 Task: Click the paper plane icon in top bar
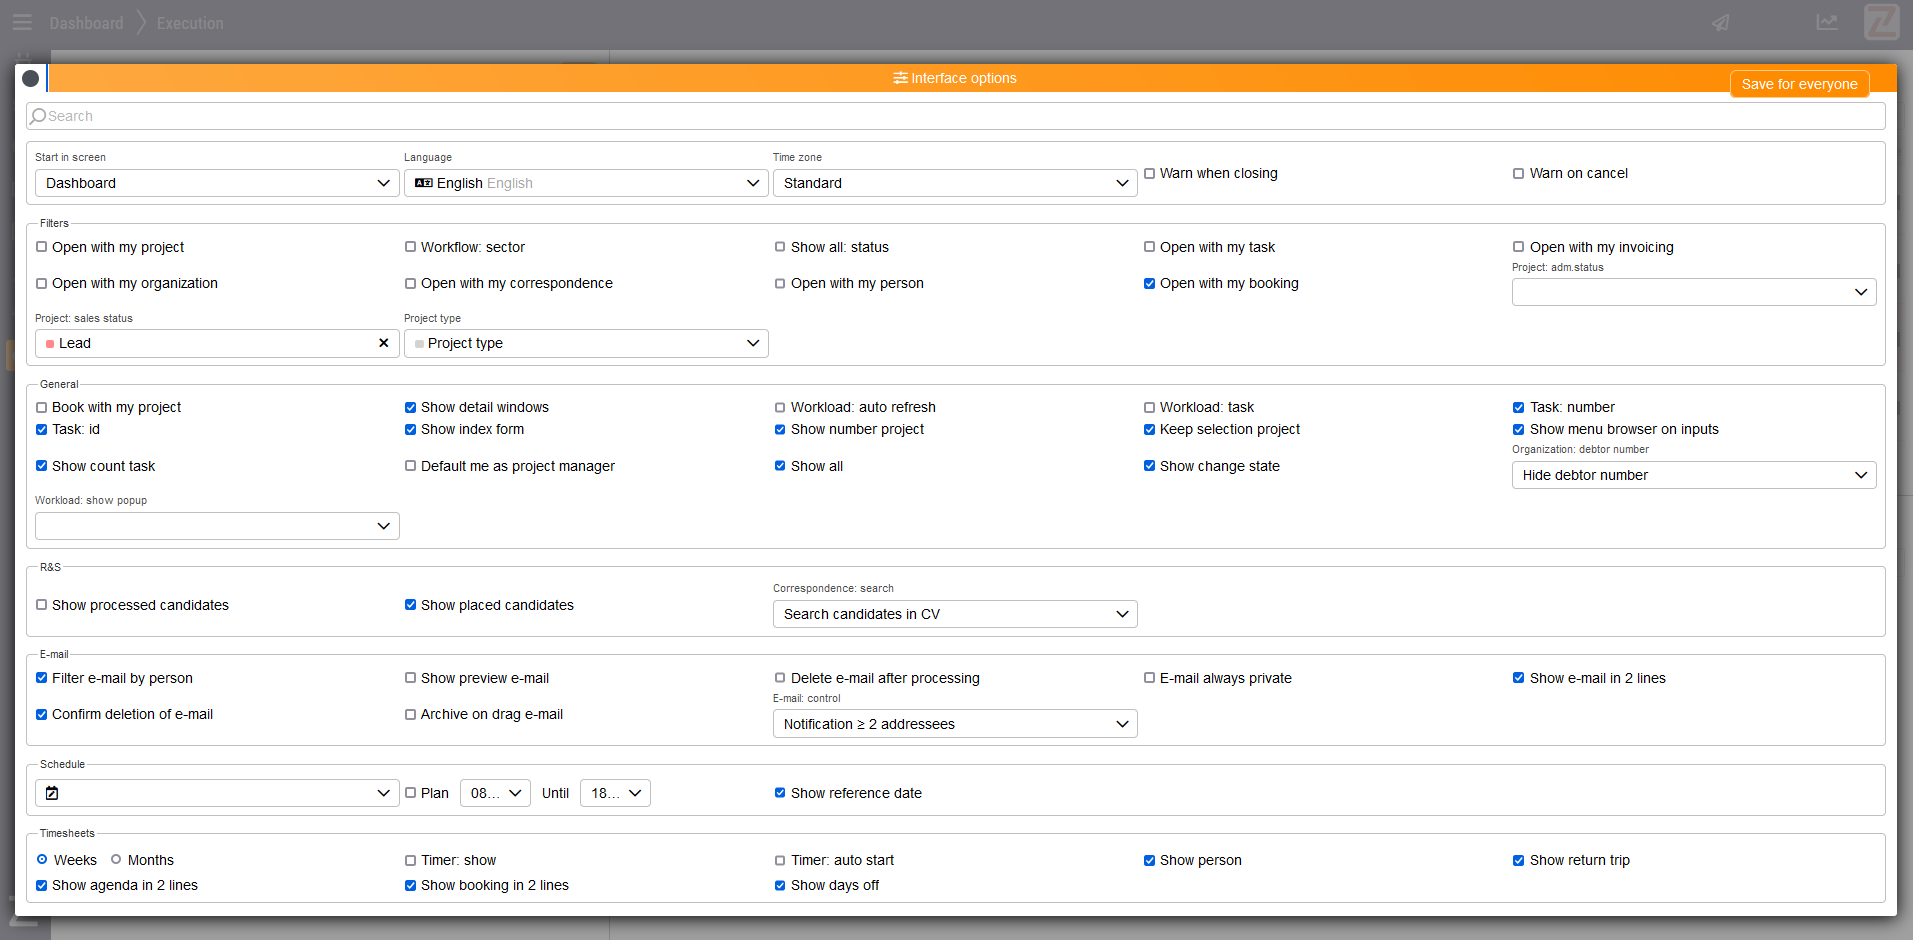click(x=1720, y=23)
